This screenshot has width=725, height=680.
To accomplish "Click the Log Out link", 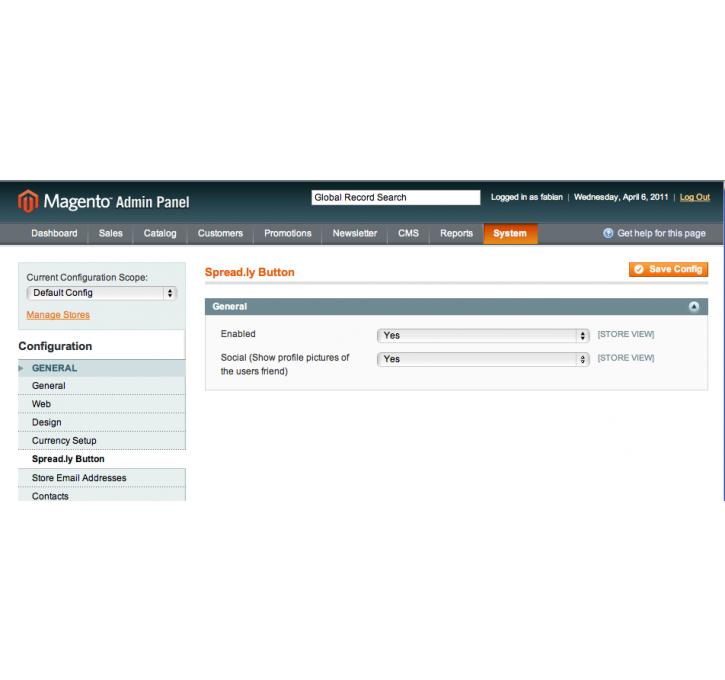I will click(x=694, y=197).
